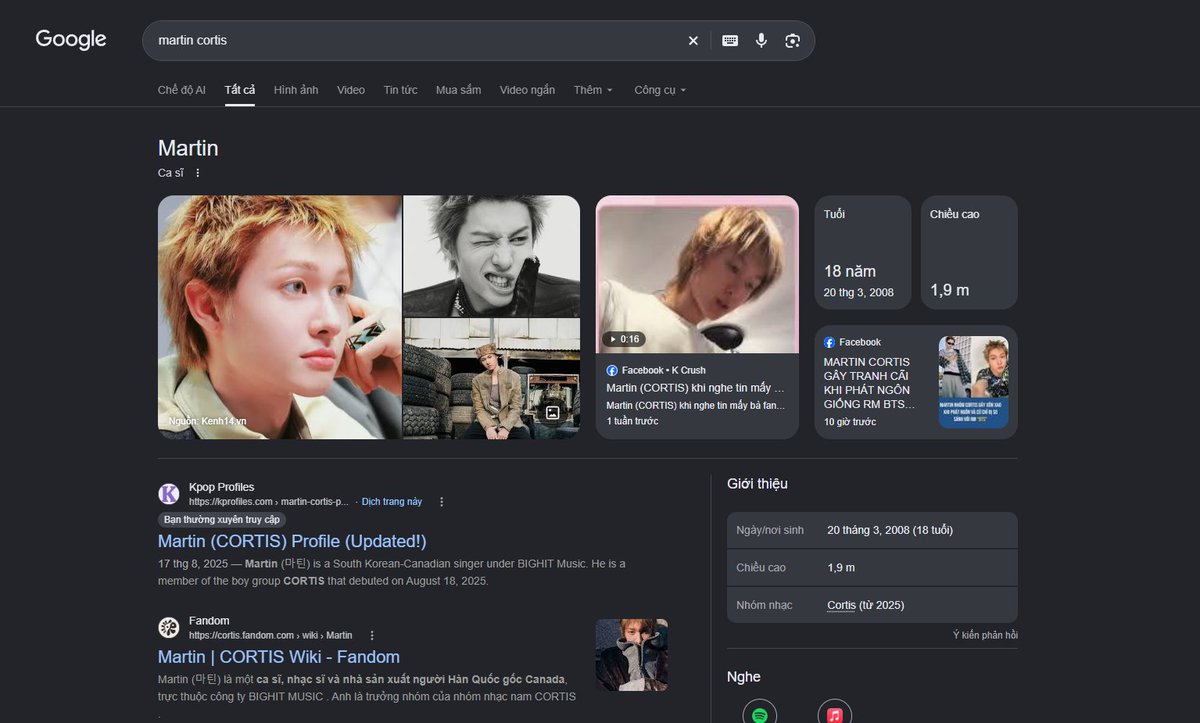Expand the Công cụ dropdown
This screenshot has height=723, width=1200.
click(660, 90)
